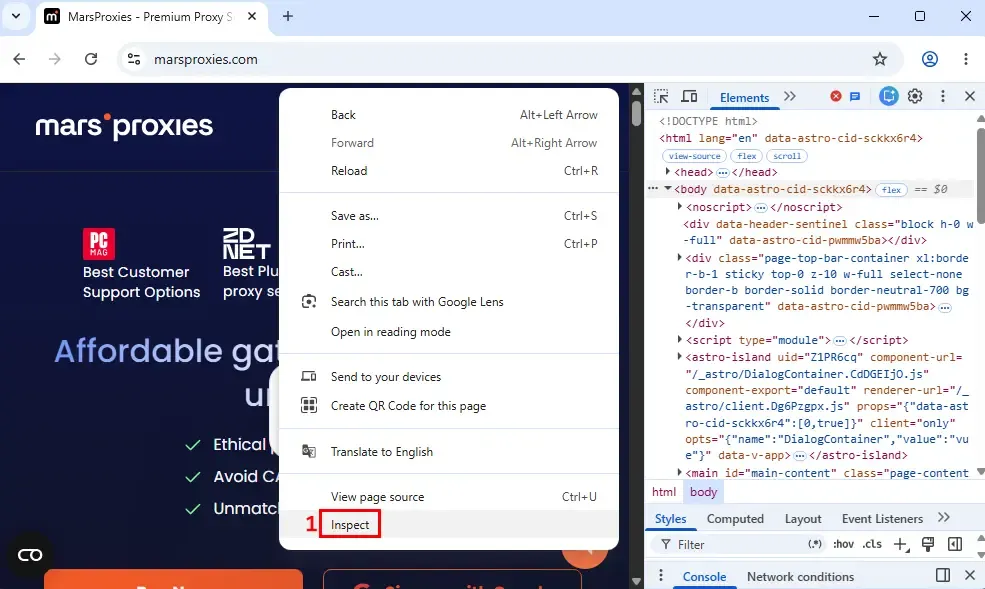Select Print... in the context menu

[x=449, y=244]
